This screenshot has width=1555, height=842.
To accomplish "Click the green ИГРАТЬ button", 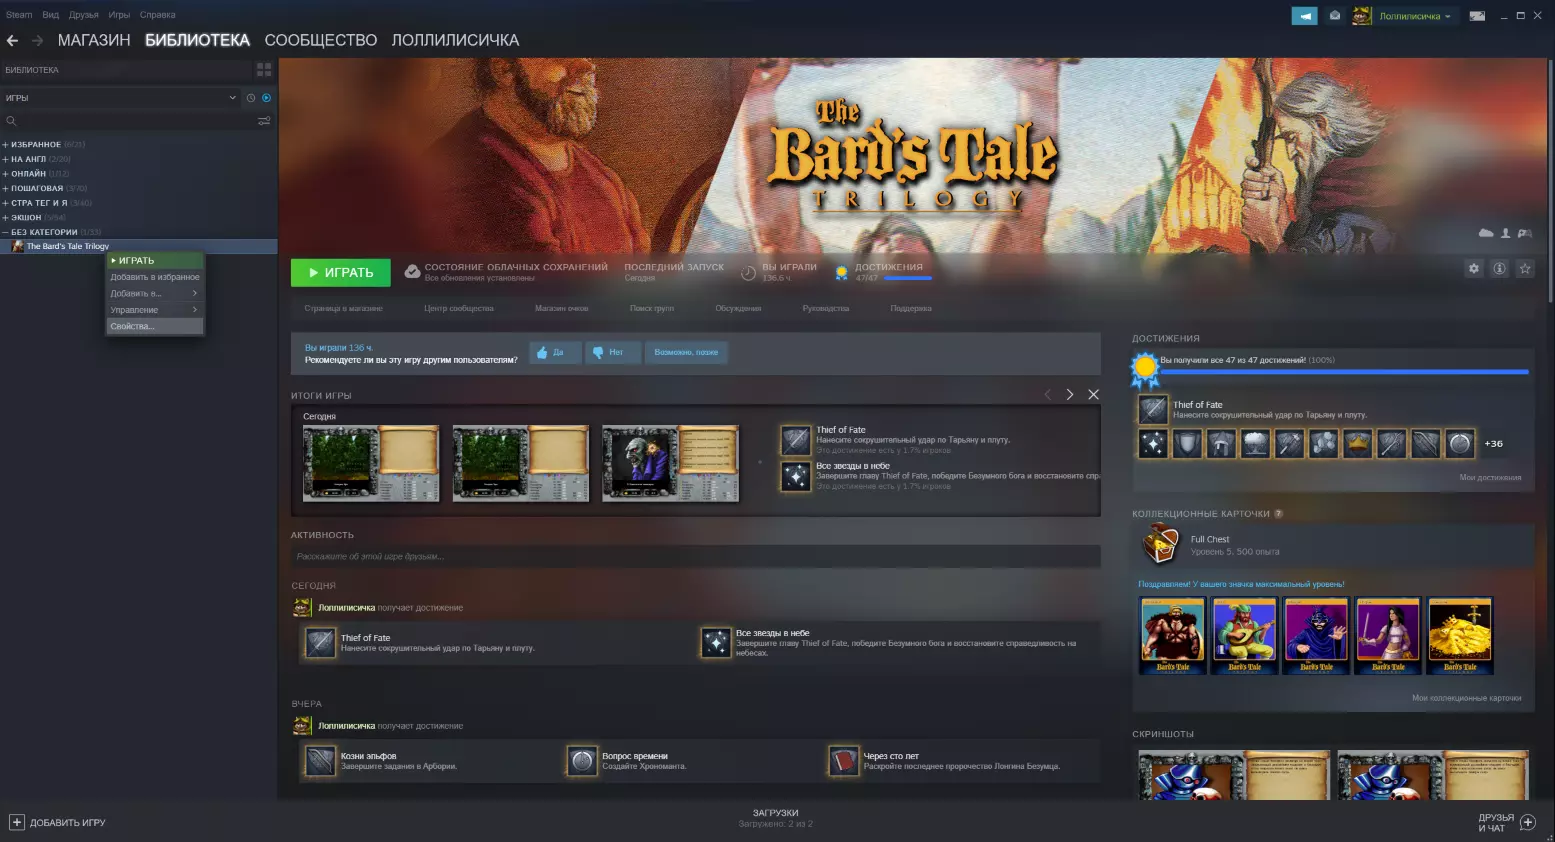I will pos(341,272).
